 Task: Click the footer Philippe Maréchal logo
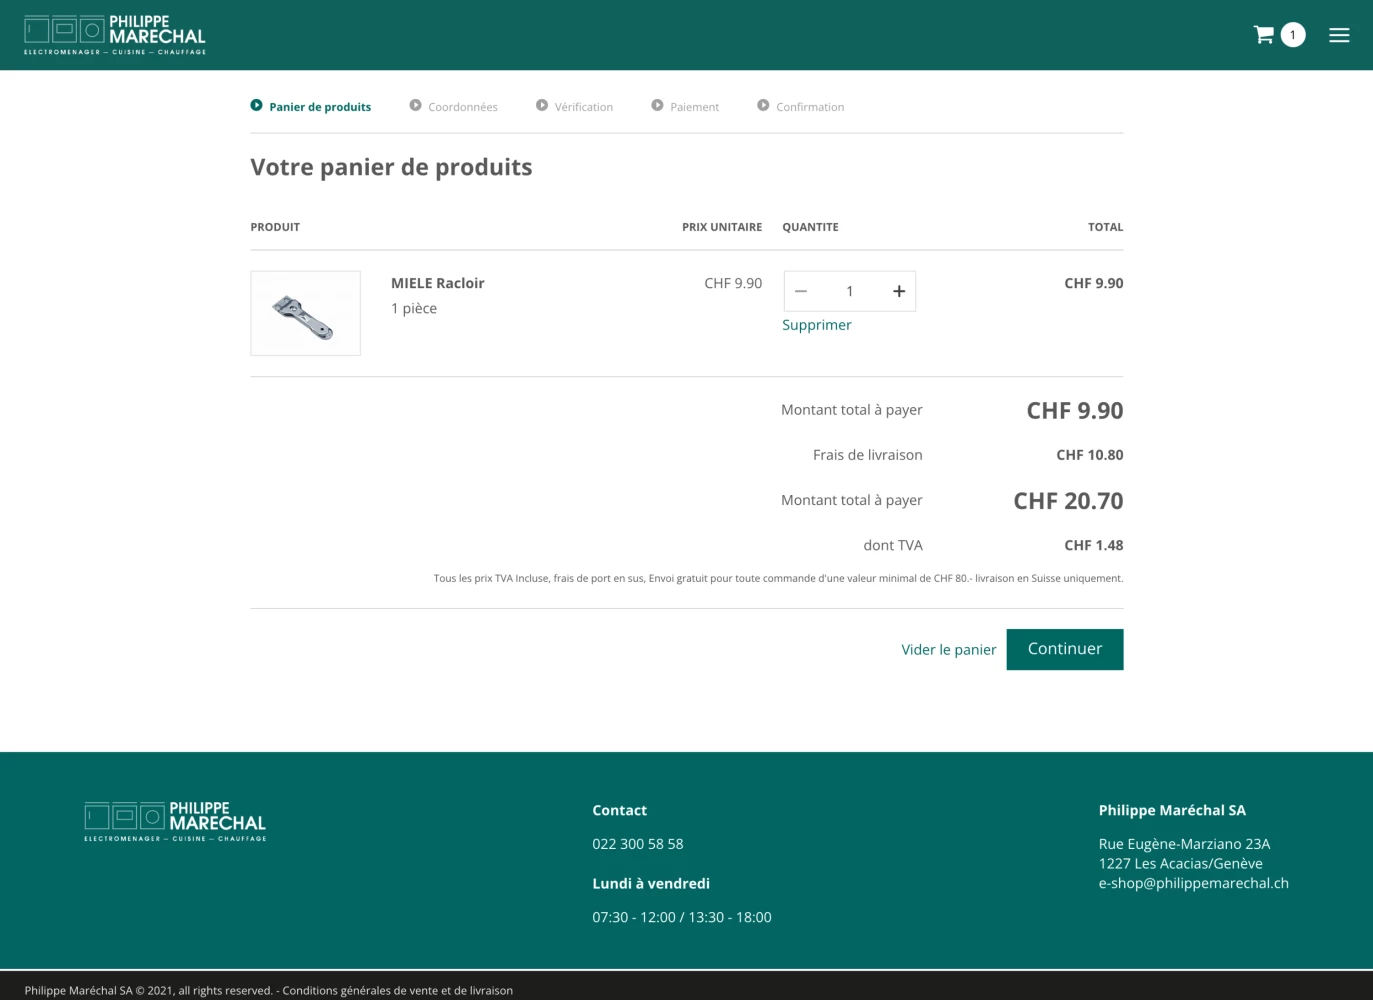(175, 821)
